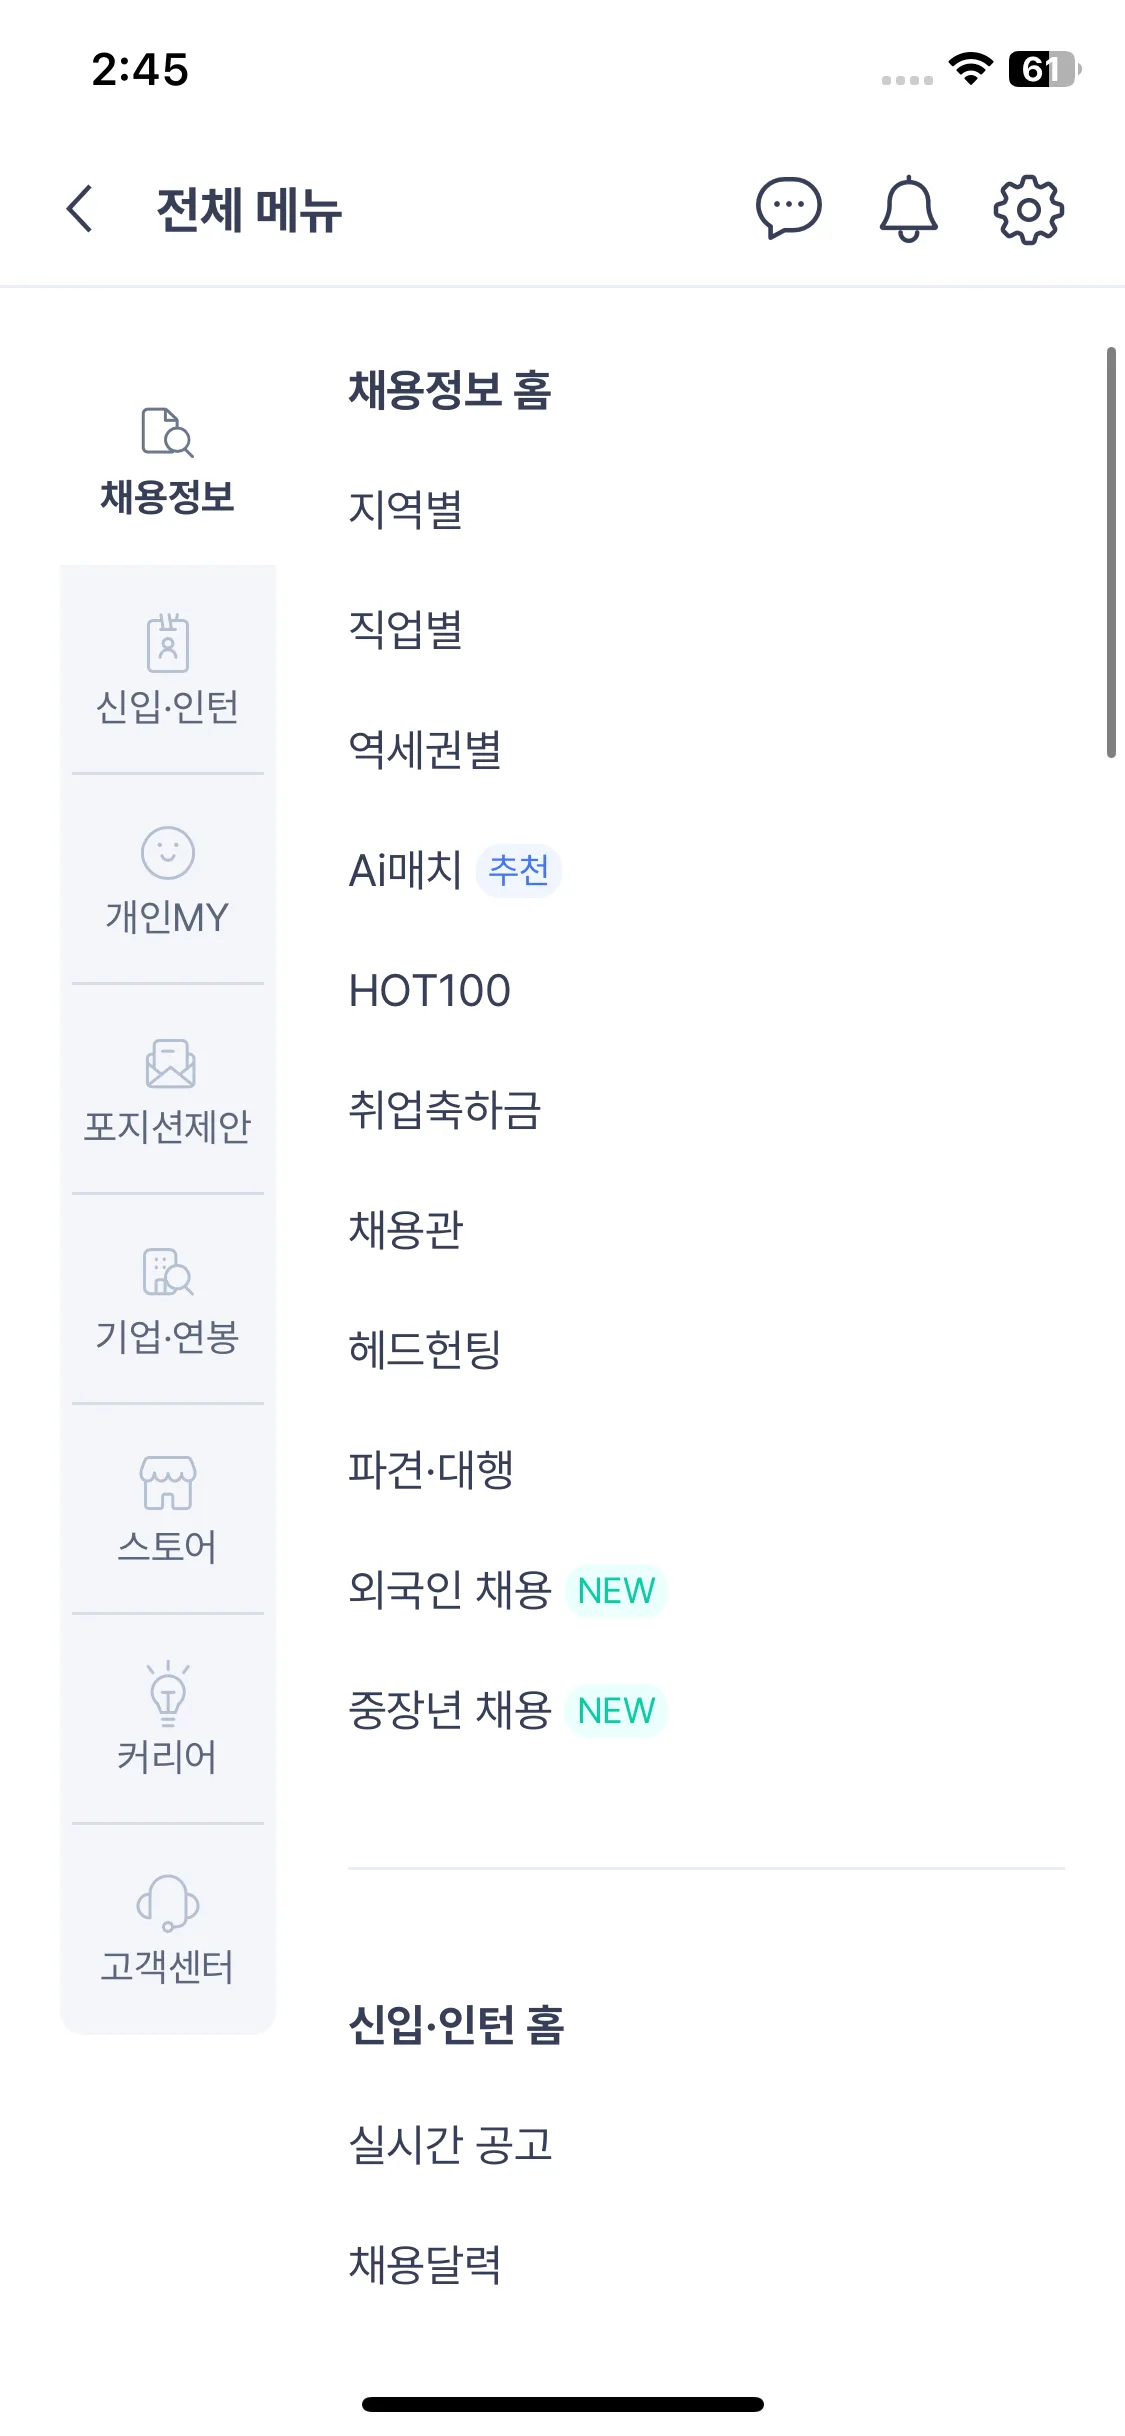Image resolution: width=1125 pixels, height=2436 pixels.
Task: Switch to the 채용정보 sidebar tab
Action: tap(167, 460)
